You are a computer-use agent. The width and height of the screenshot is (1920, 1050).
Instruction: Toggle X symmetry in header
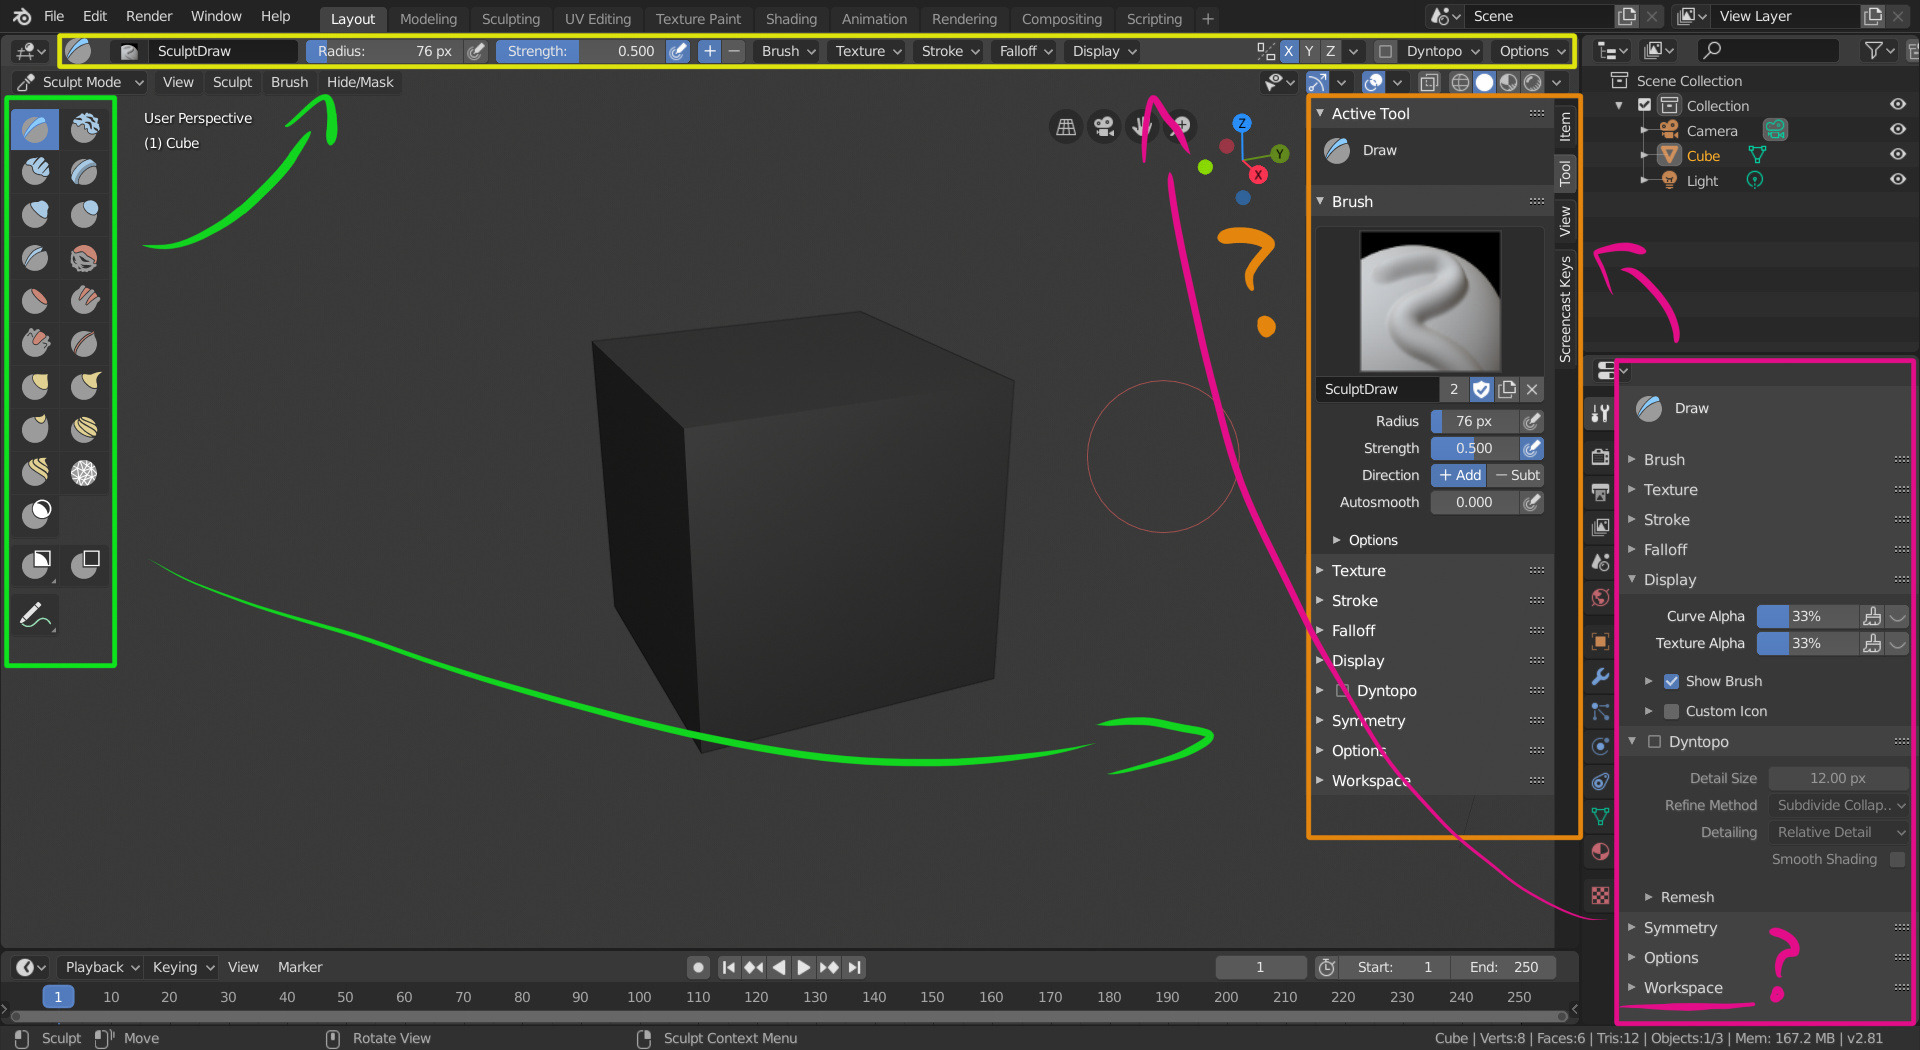1288,51
